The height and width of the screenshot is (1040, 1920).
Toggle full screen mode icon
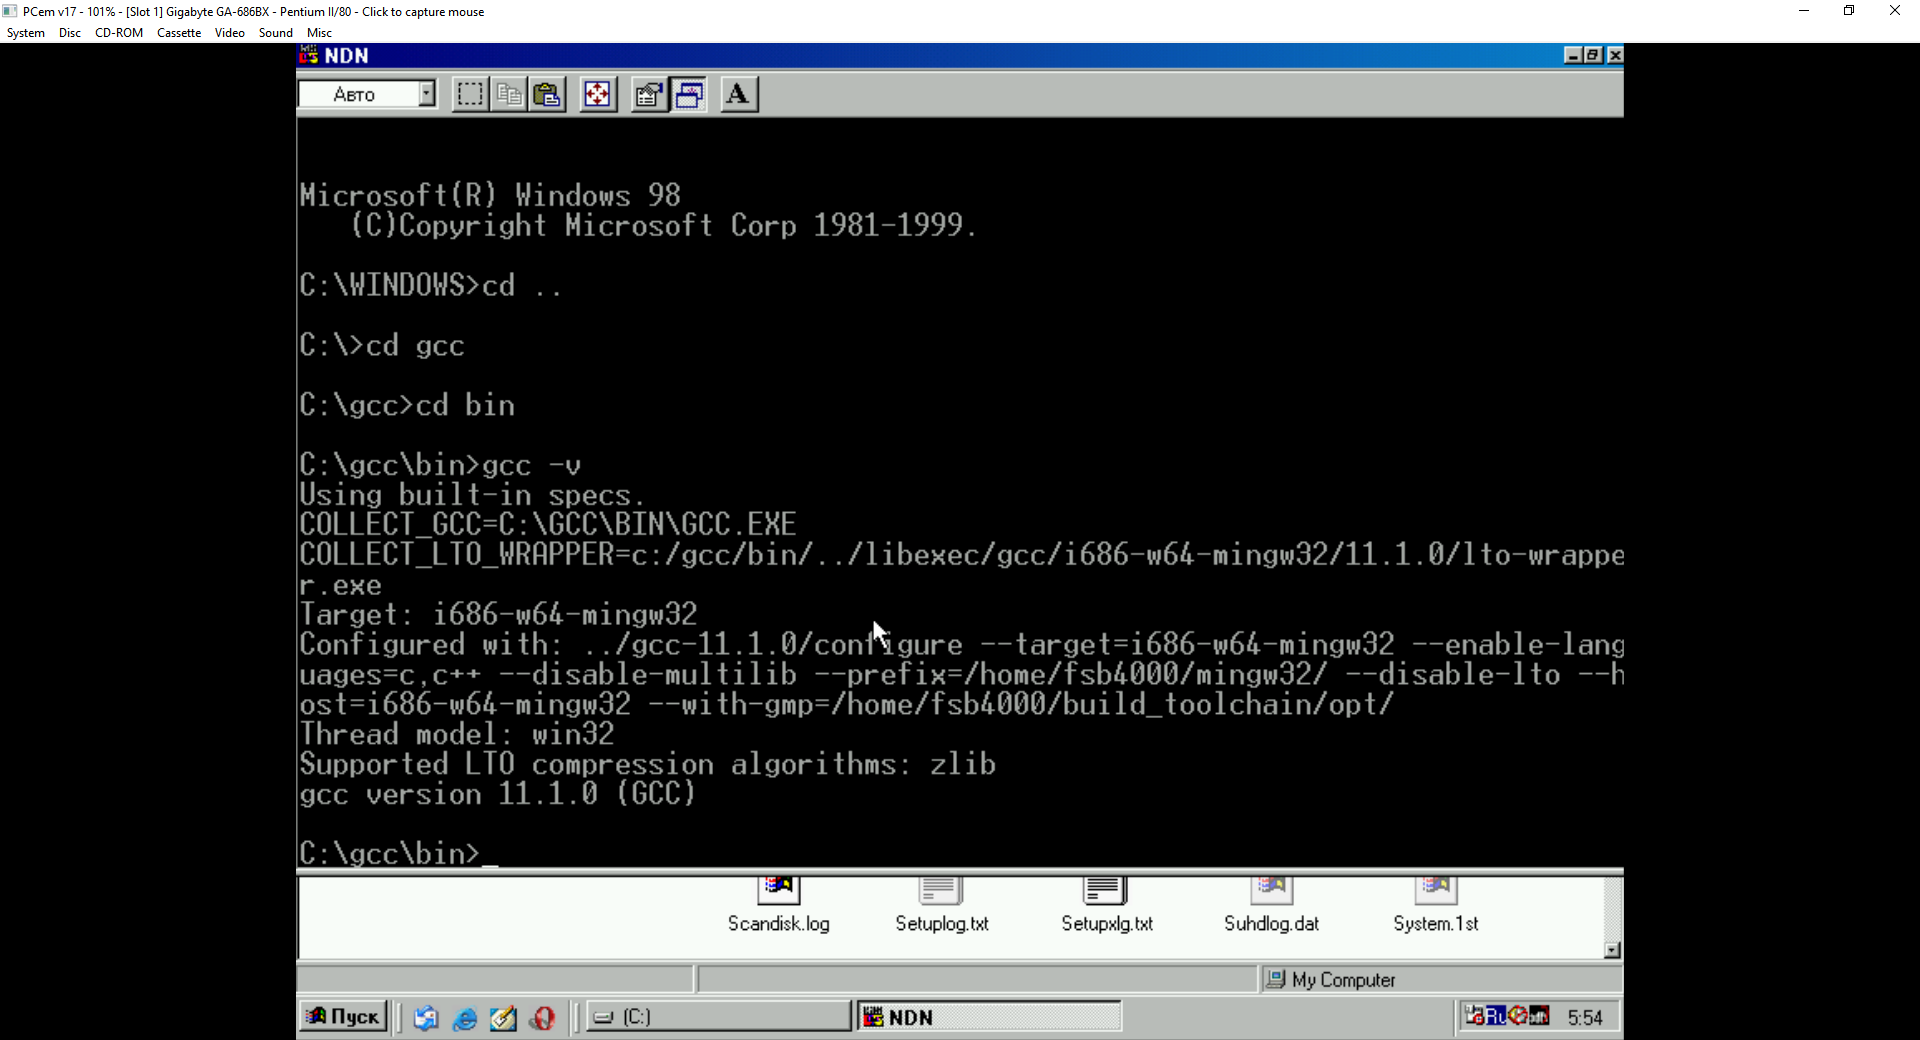click(x=597, y=94)
